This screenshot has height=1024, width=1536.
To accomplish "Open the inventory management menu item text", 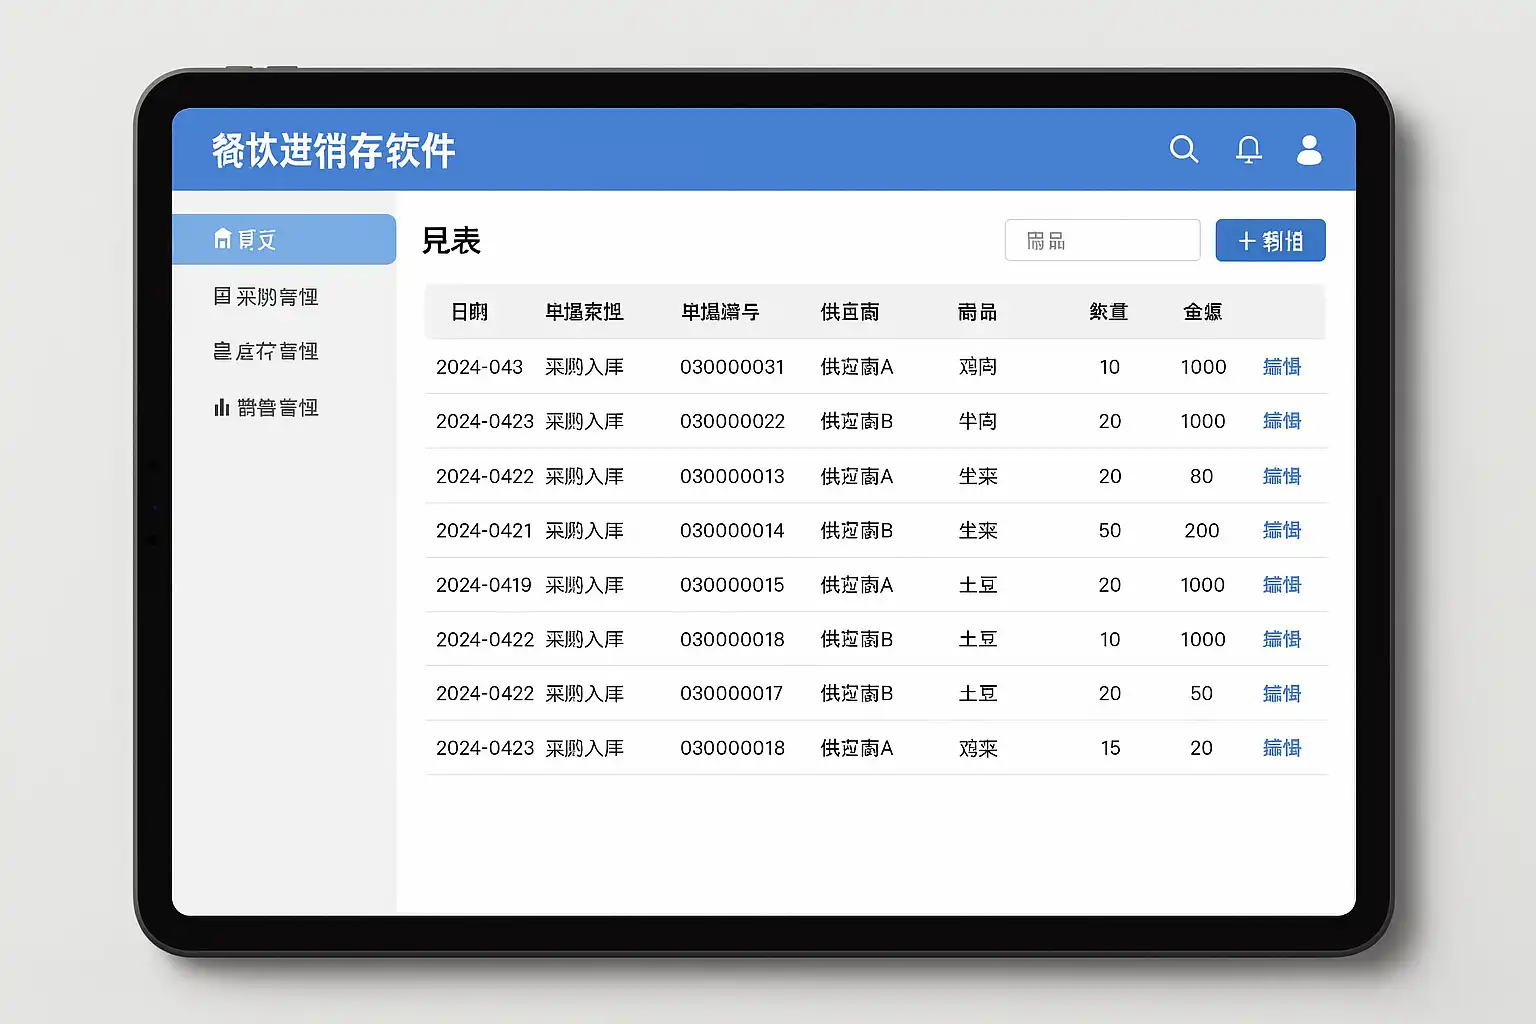I will tap(277, 351).
